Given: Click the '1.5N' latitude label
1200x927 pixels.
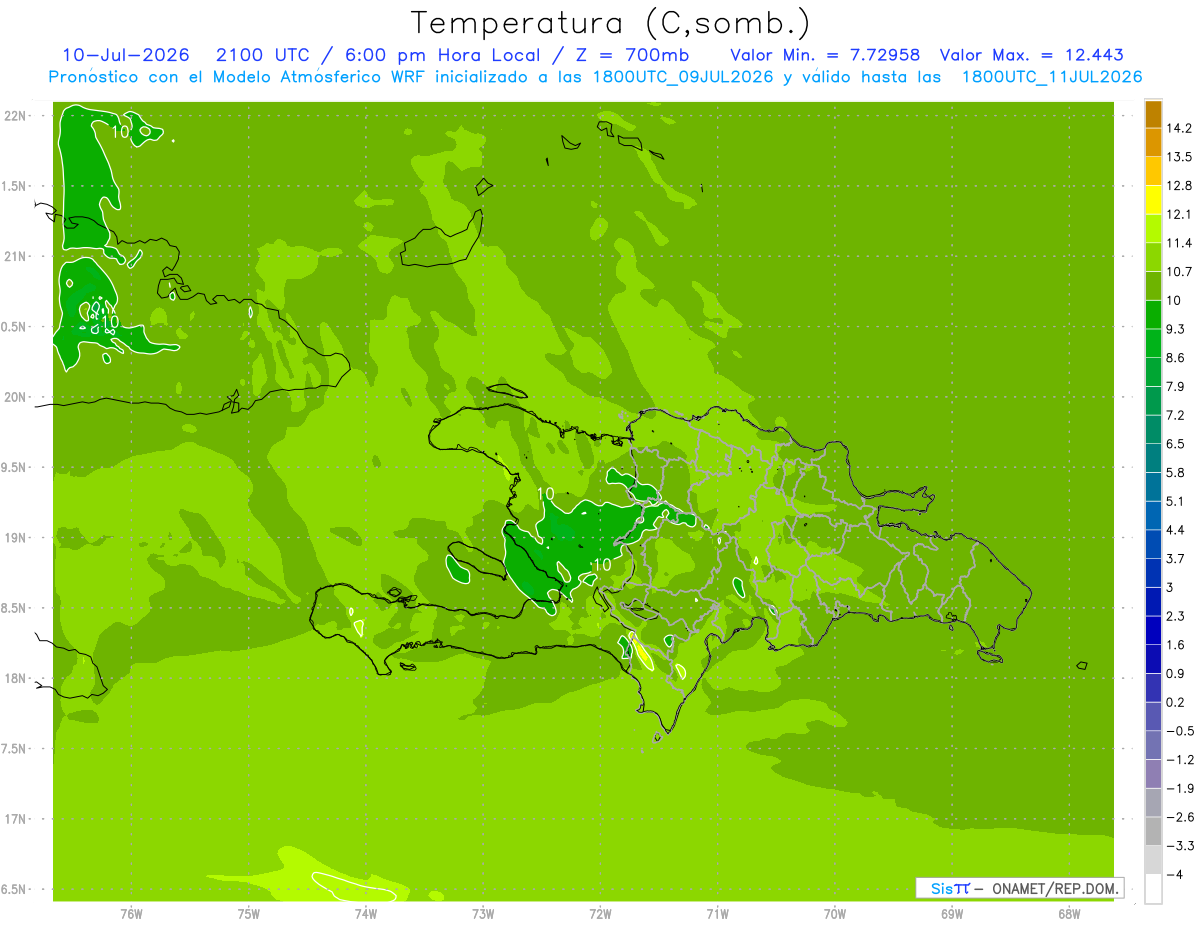Looking at the screenshot, I should pos(14,186).
